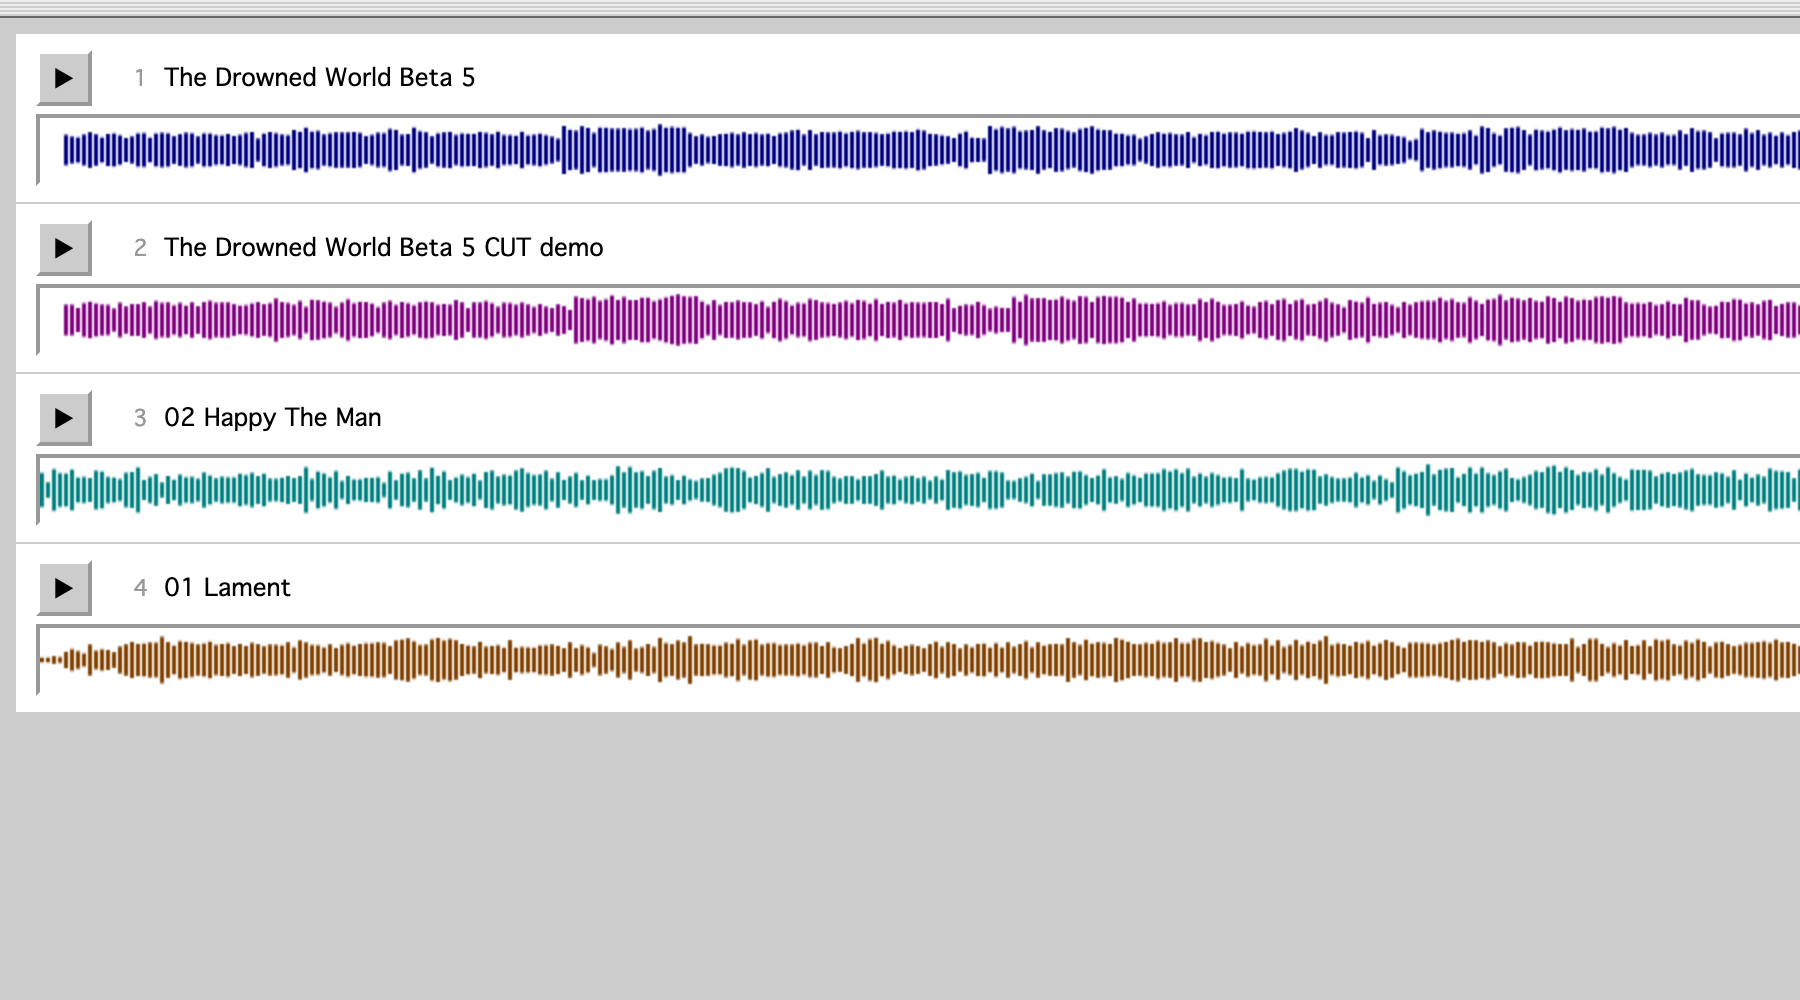
Task: Click track number 1
Action: [x=140, y=78]
